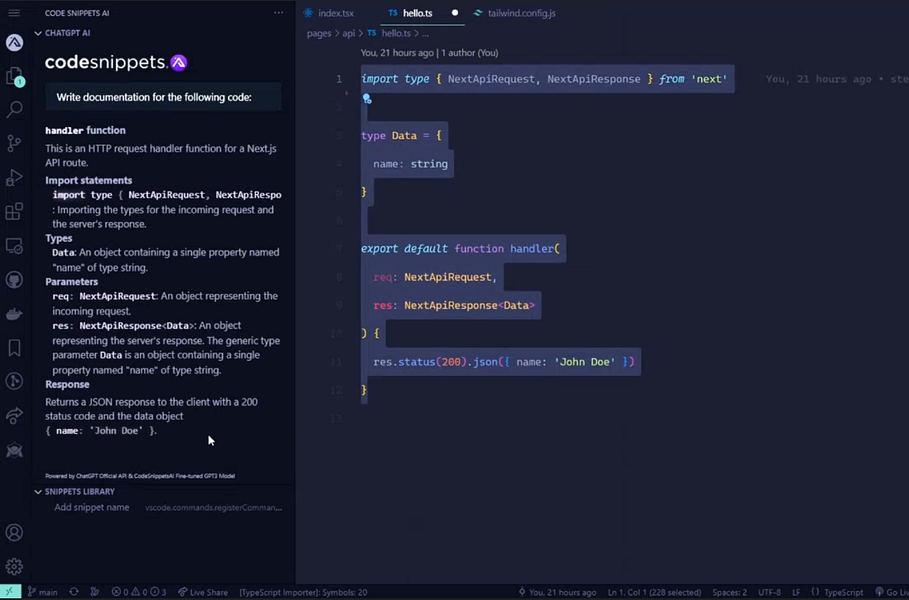
Task: Open the Git Graph circular icon
Action: click(14, 381)
